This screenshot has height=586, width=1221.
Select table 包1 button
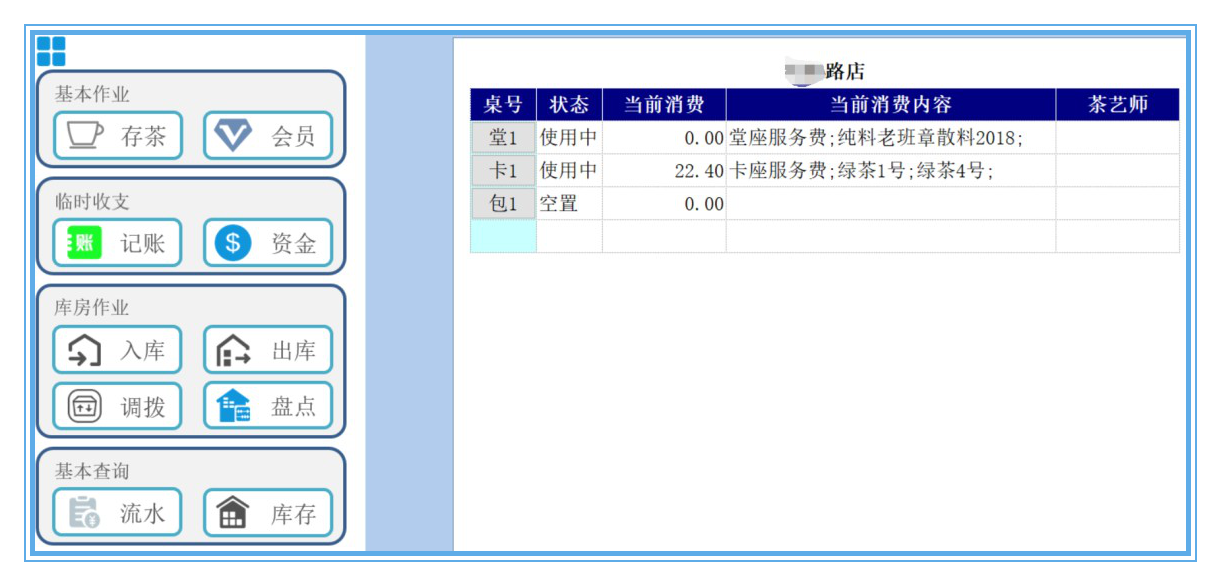[x=504, y=204]
